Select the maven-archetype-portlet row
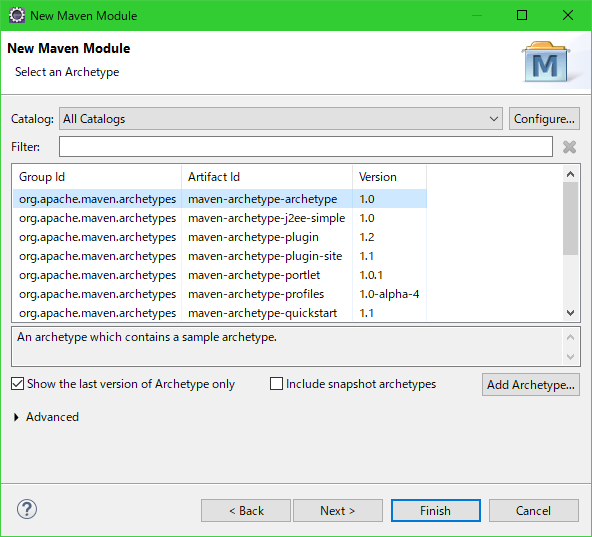This screenshot has height=537, width=592. 220,275
